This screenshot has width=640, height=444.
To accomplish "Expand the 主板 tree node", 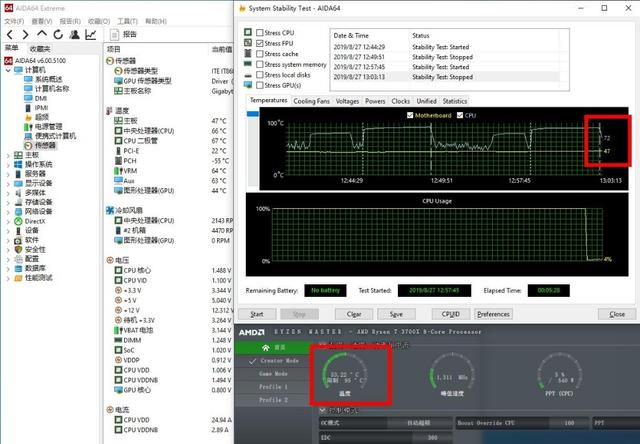I will click(x=8, y=155).
